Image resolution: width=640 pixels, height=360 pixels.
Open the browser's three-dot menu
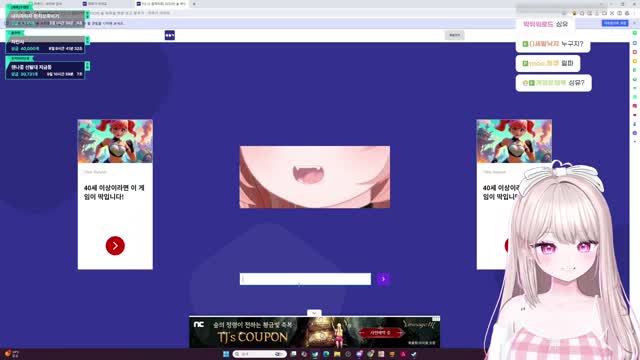[x=634, y=13]
